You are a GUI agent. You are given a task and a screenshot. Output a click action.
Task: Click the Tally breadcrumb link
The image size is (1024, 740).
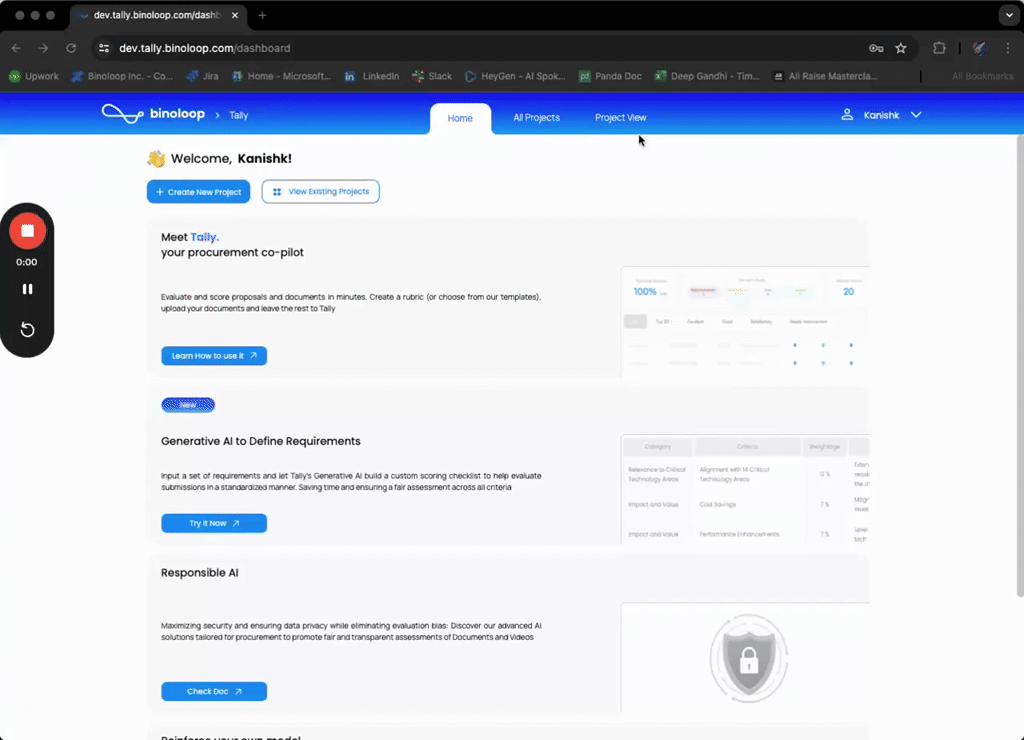tap(238, 115)
